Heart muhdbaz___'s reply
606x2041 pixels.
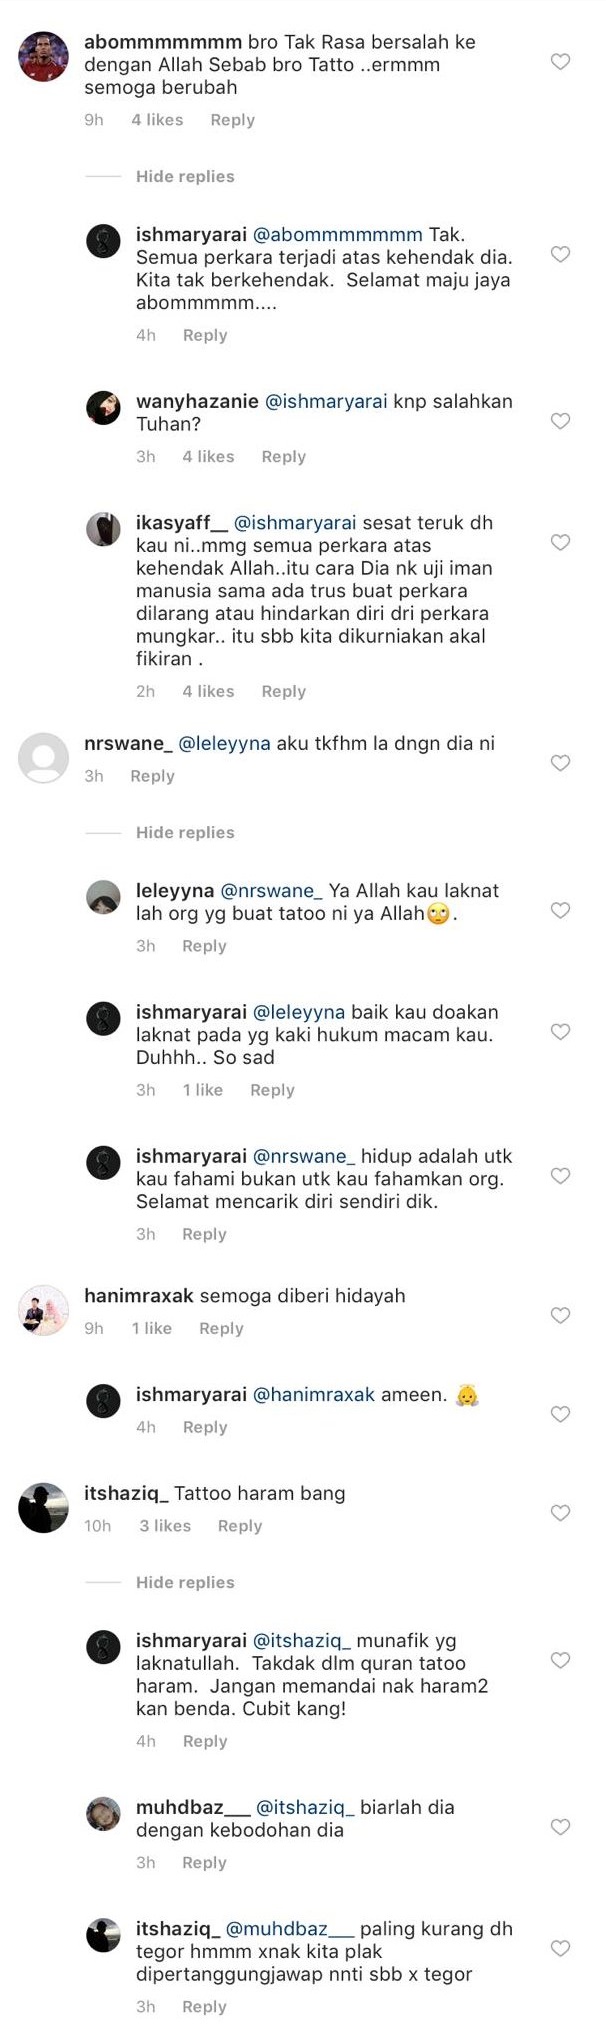click(x=561, y=1827)
